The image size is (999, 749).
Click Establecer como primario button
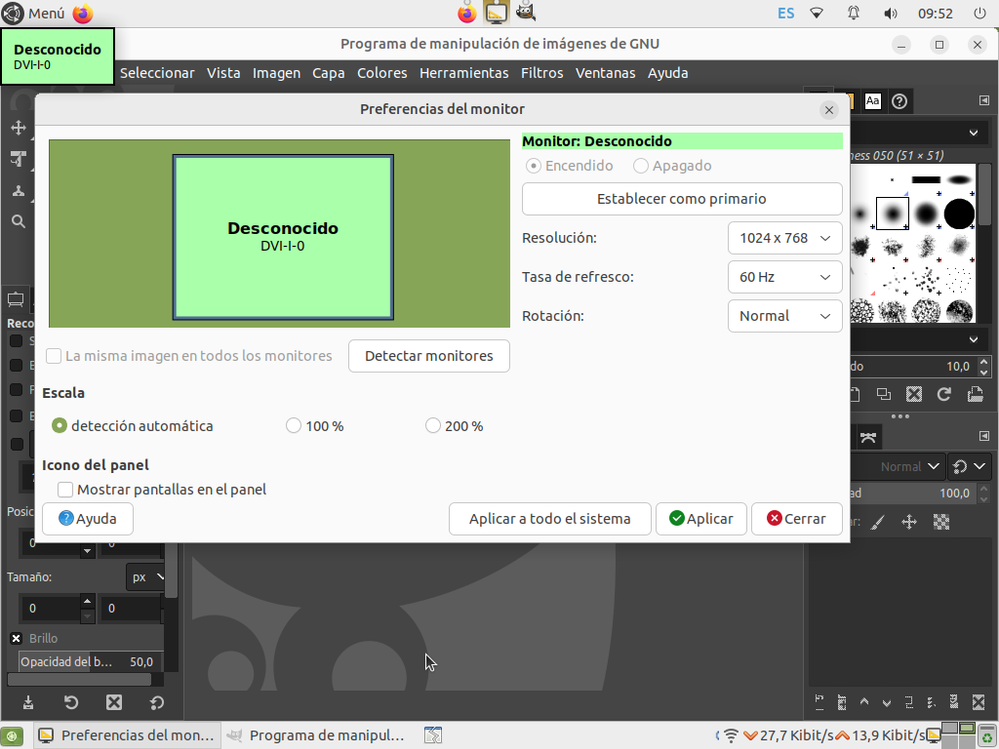682,199
